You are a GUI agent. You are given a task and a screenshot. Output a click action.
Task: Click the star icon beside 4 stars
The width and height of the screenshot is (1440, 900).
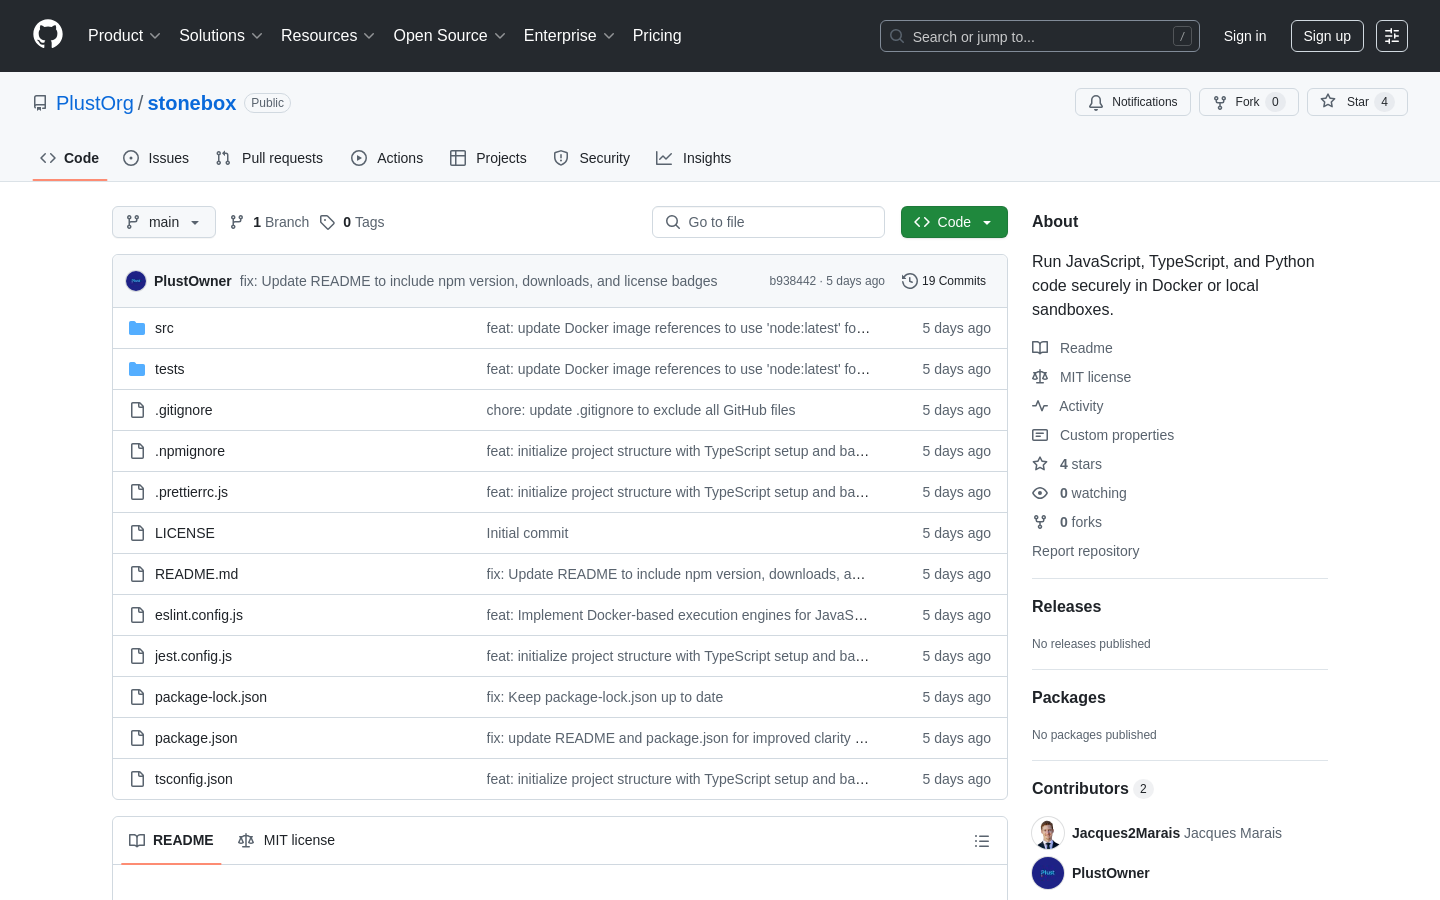(1040, 464)
